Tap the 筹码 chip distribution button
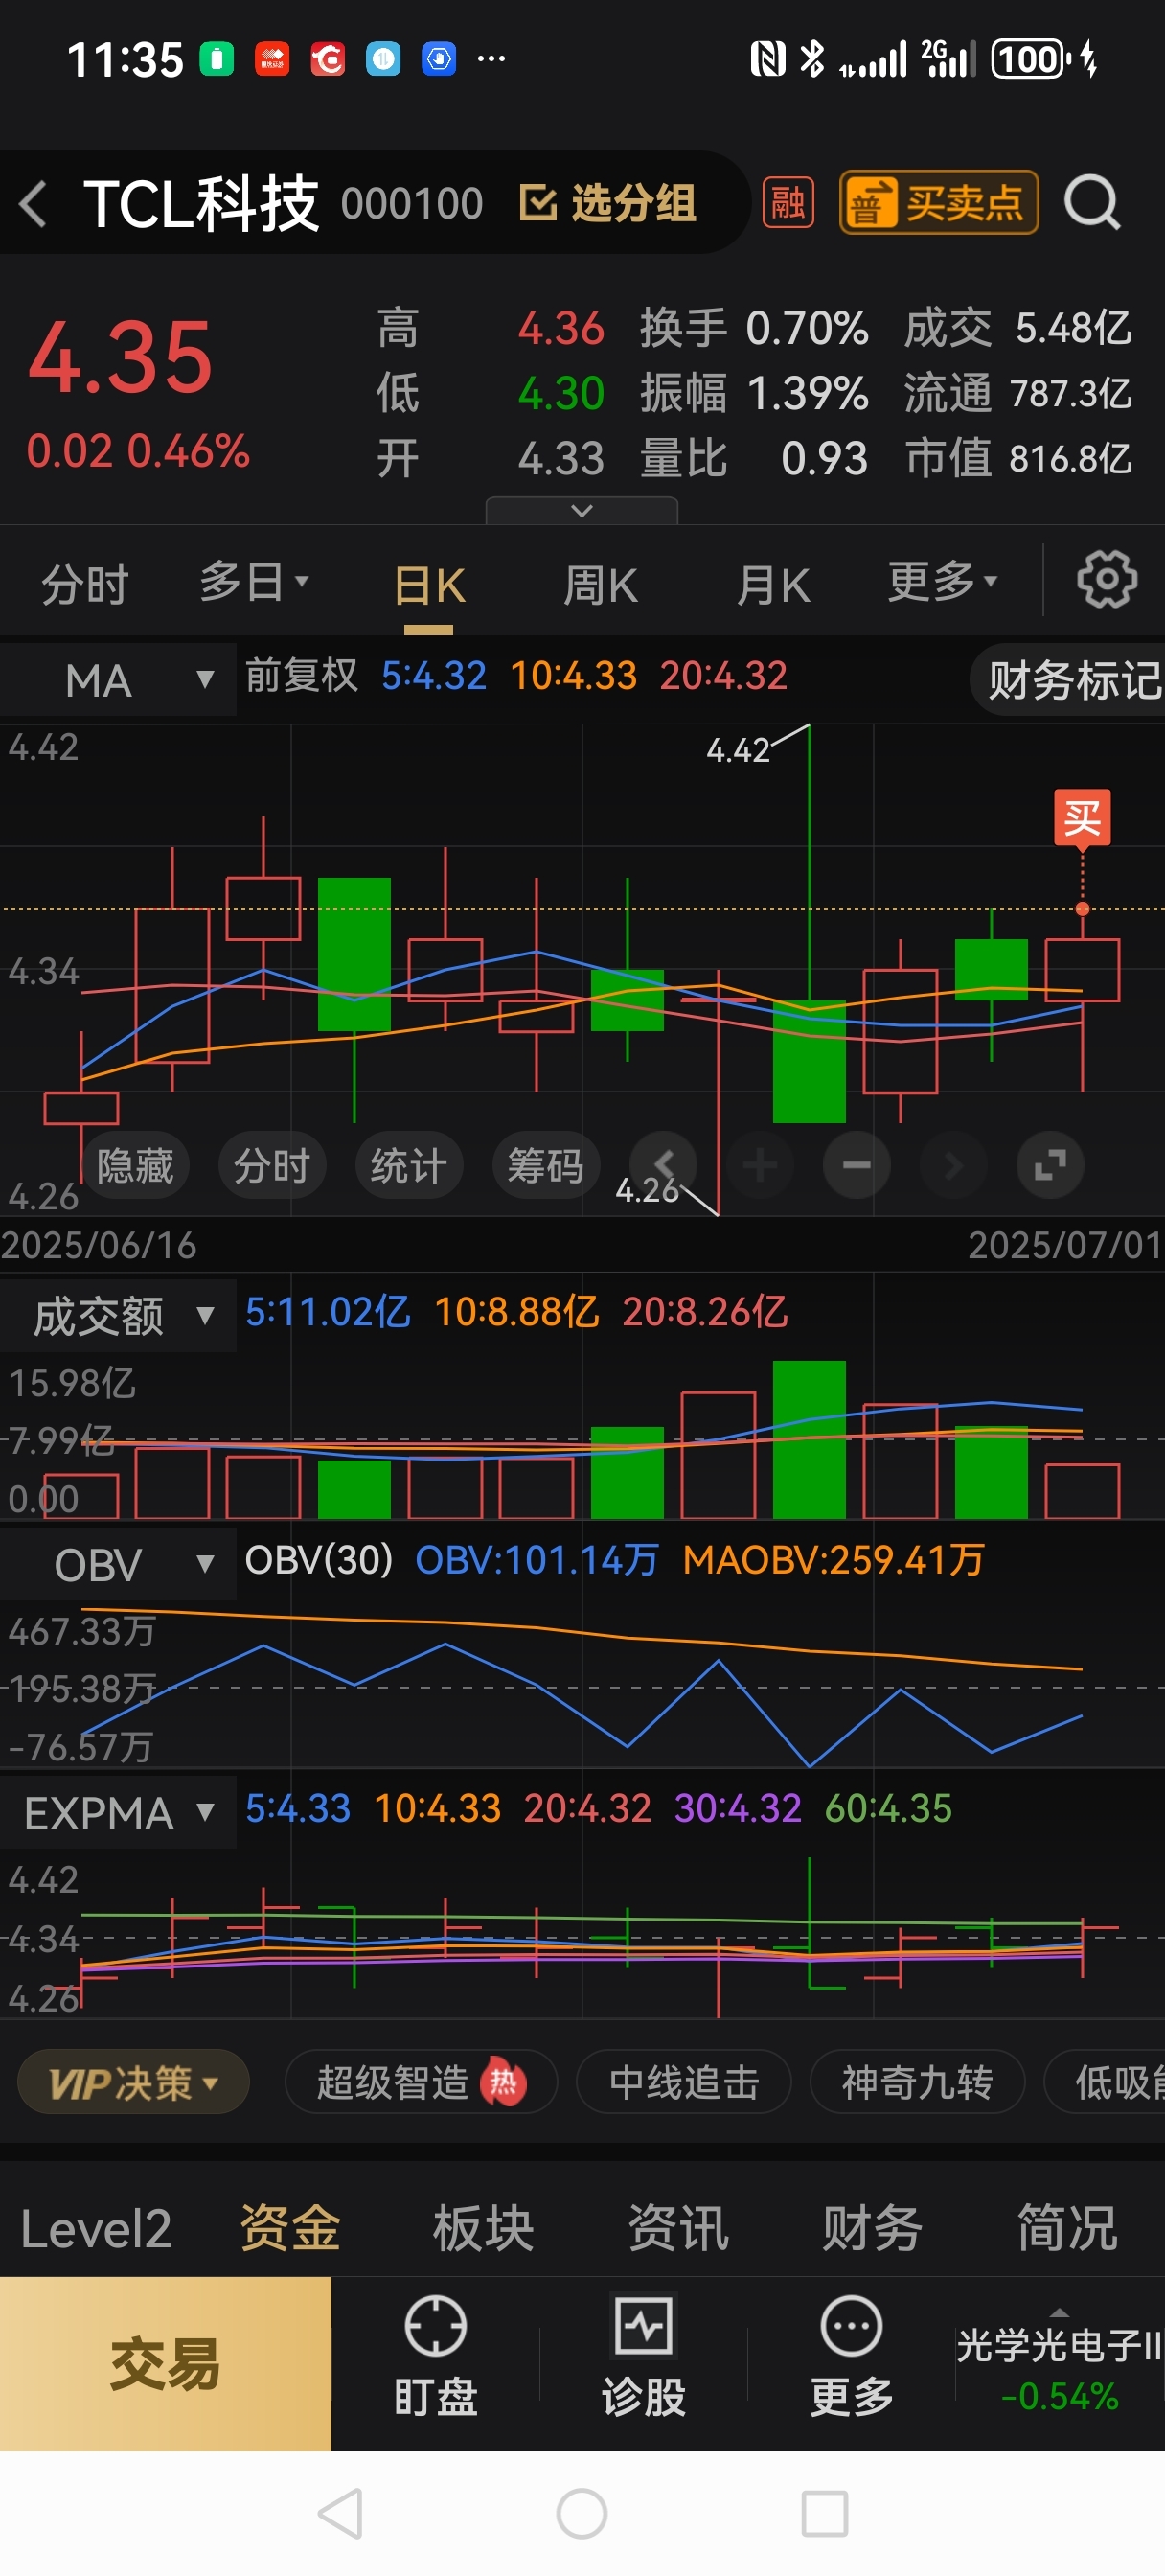Viewport: 1165px width, 2576px height. [x=545, y=1166]
